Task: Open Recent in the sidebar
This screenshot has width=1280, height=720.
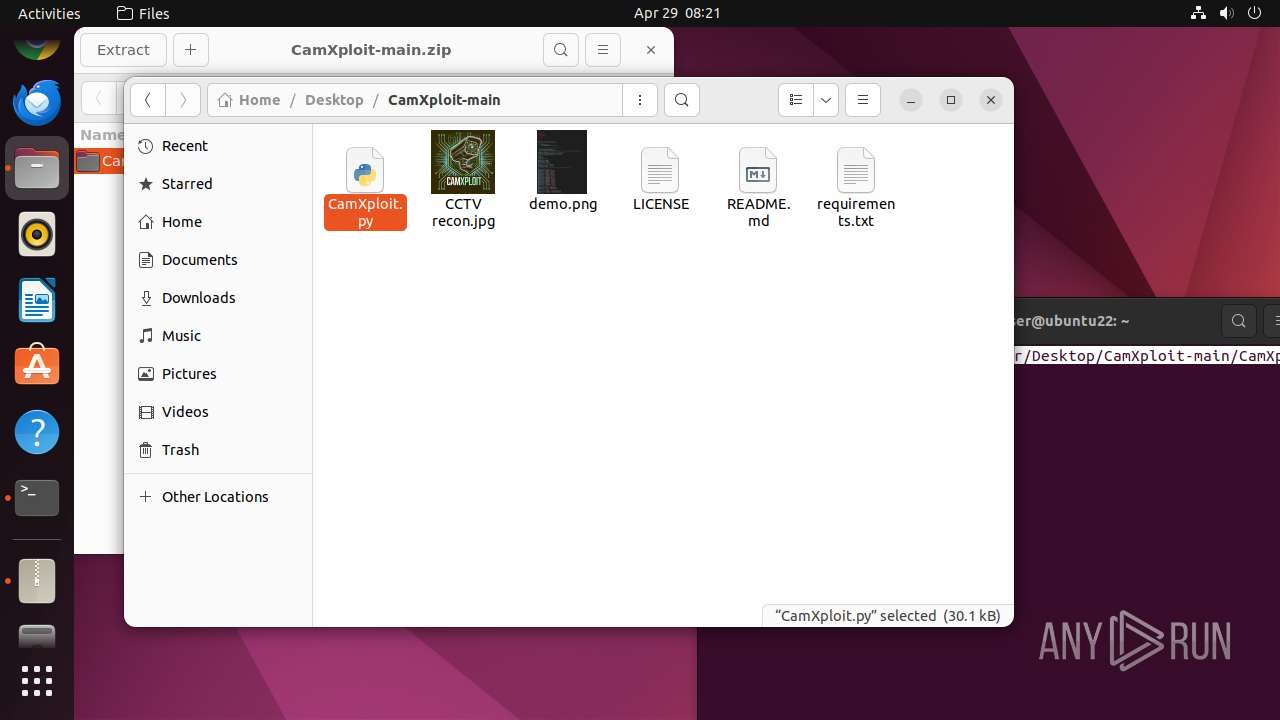Action: tap(218, 146)
